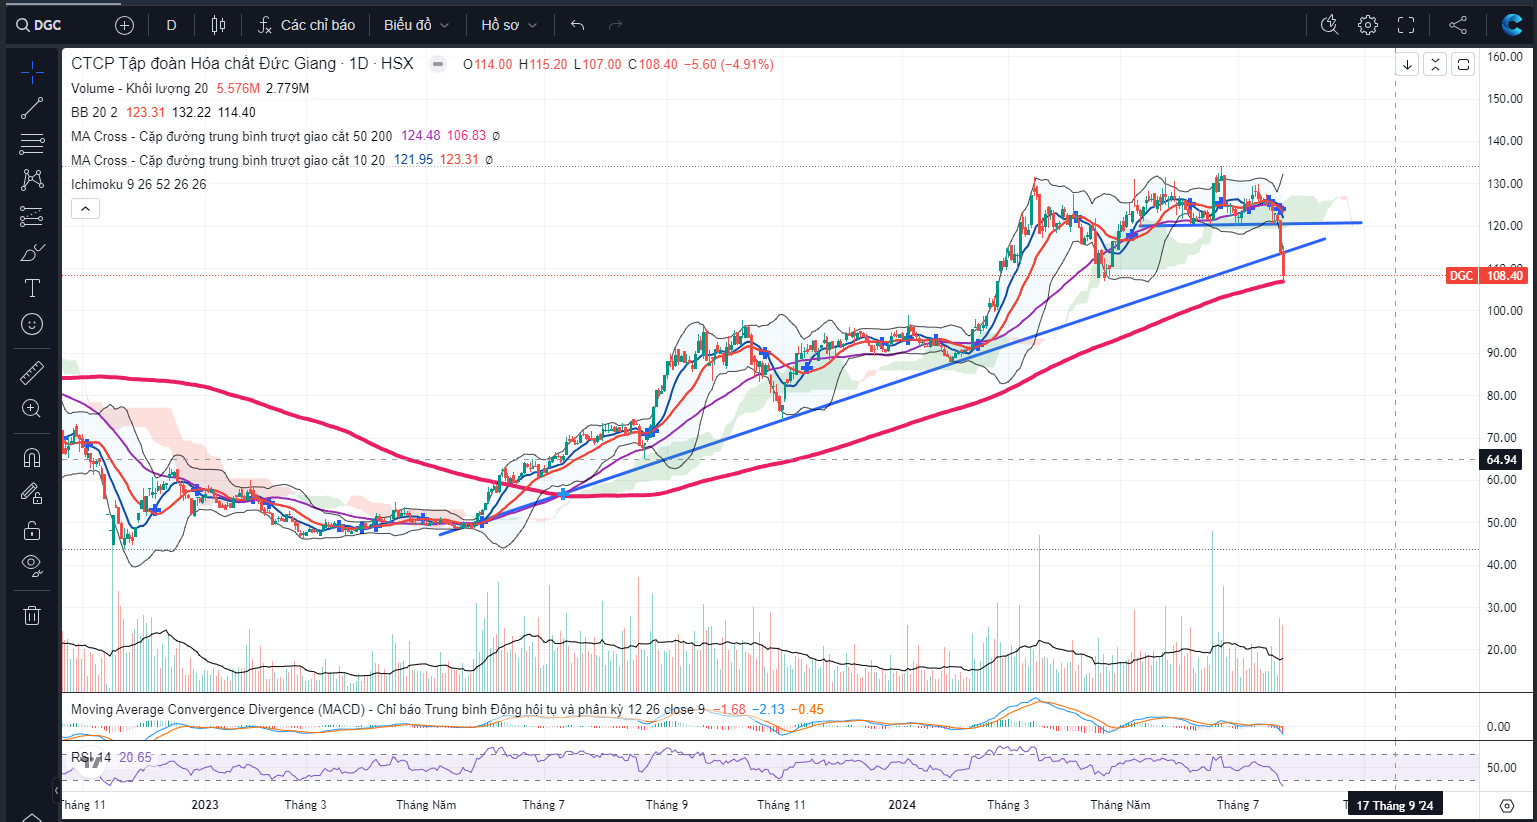Select the MA Cross 10 20 legend
1537x822 pixels.
click(x=227, y=160)
